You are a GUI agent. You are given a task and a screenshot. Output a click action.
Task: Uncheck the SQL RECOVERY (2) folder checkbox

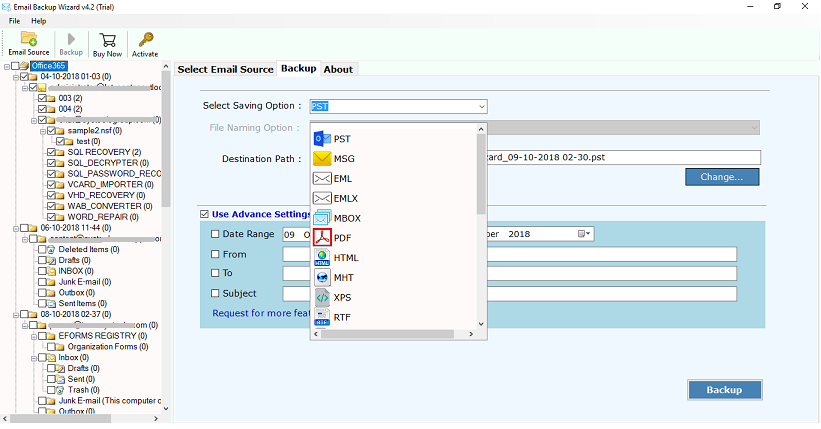click(x=51, y=152)
